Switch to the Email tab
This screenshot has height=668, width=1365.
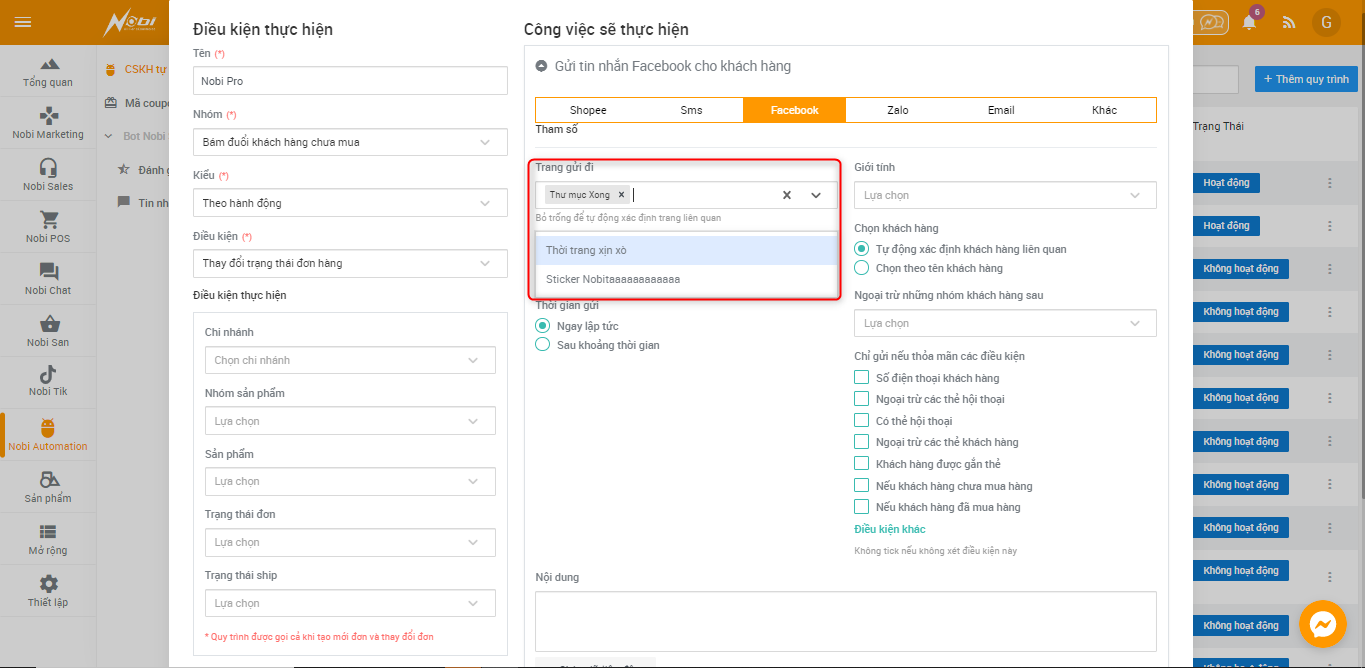[1001, 110]
